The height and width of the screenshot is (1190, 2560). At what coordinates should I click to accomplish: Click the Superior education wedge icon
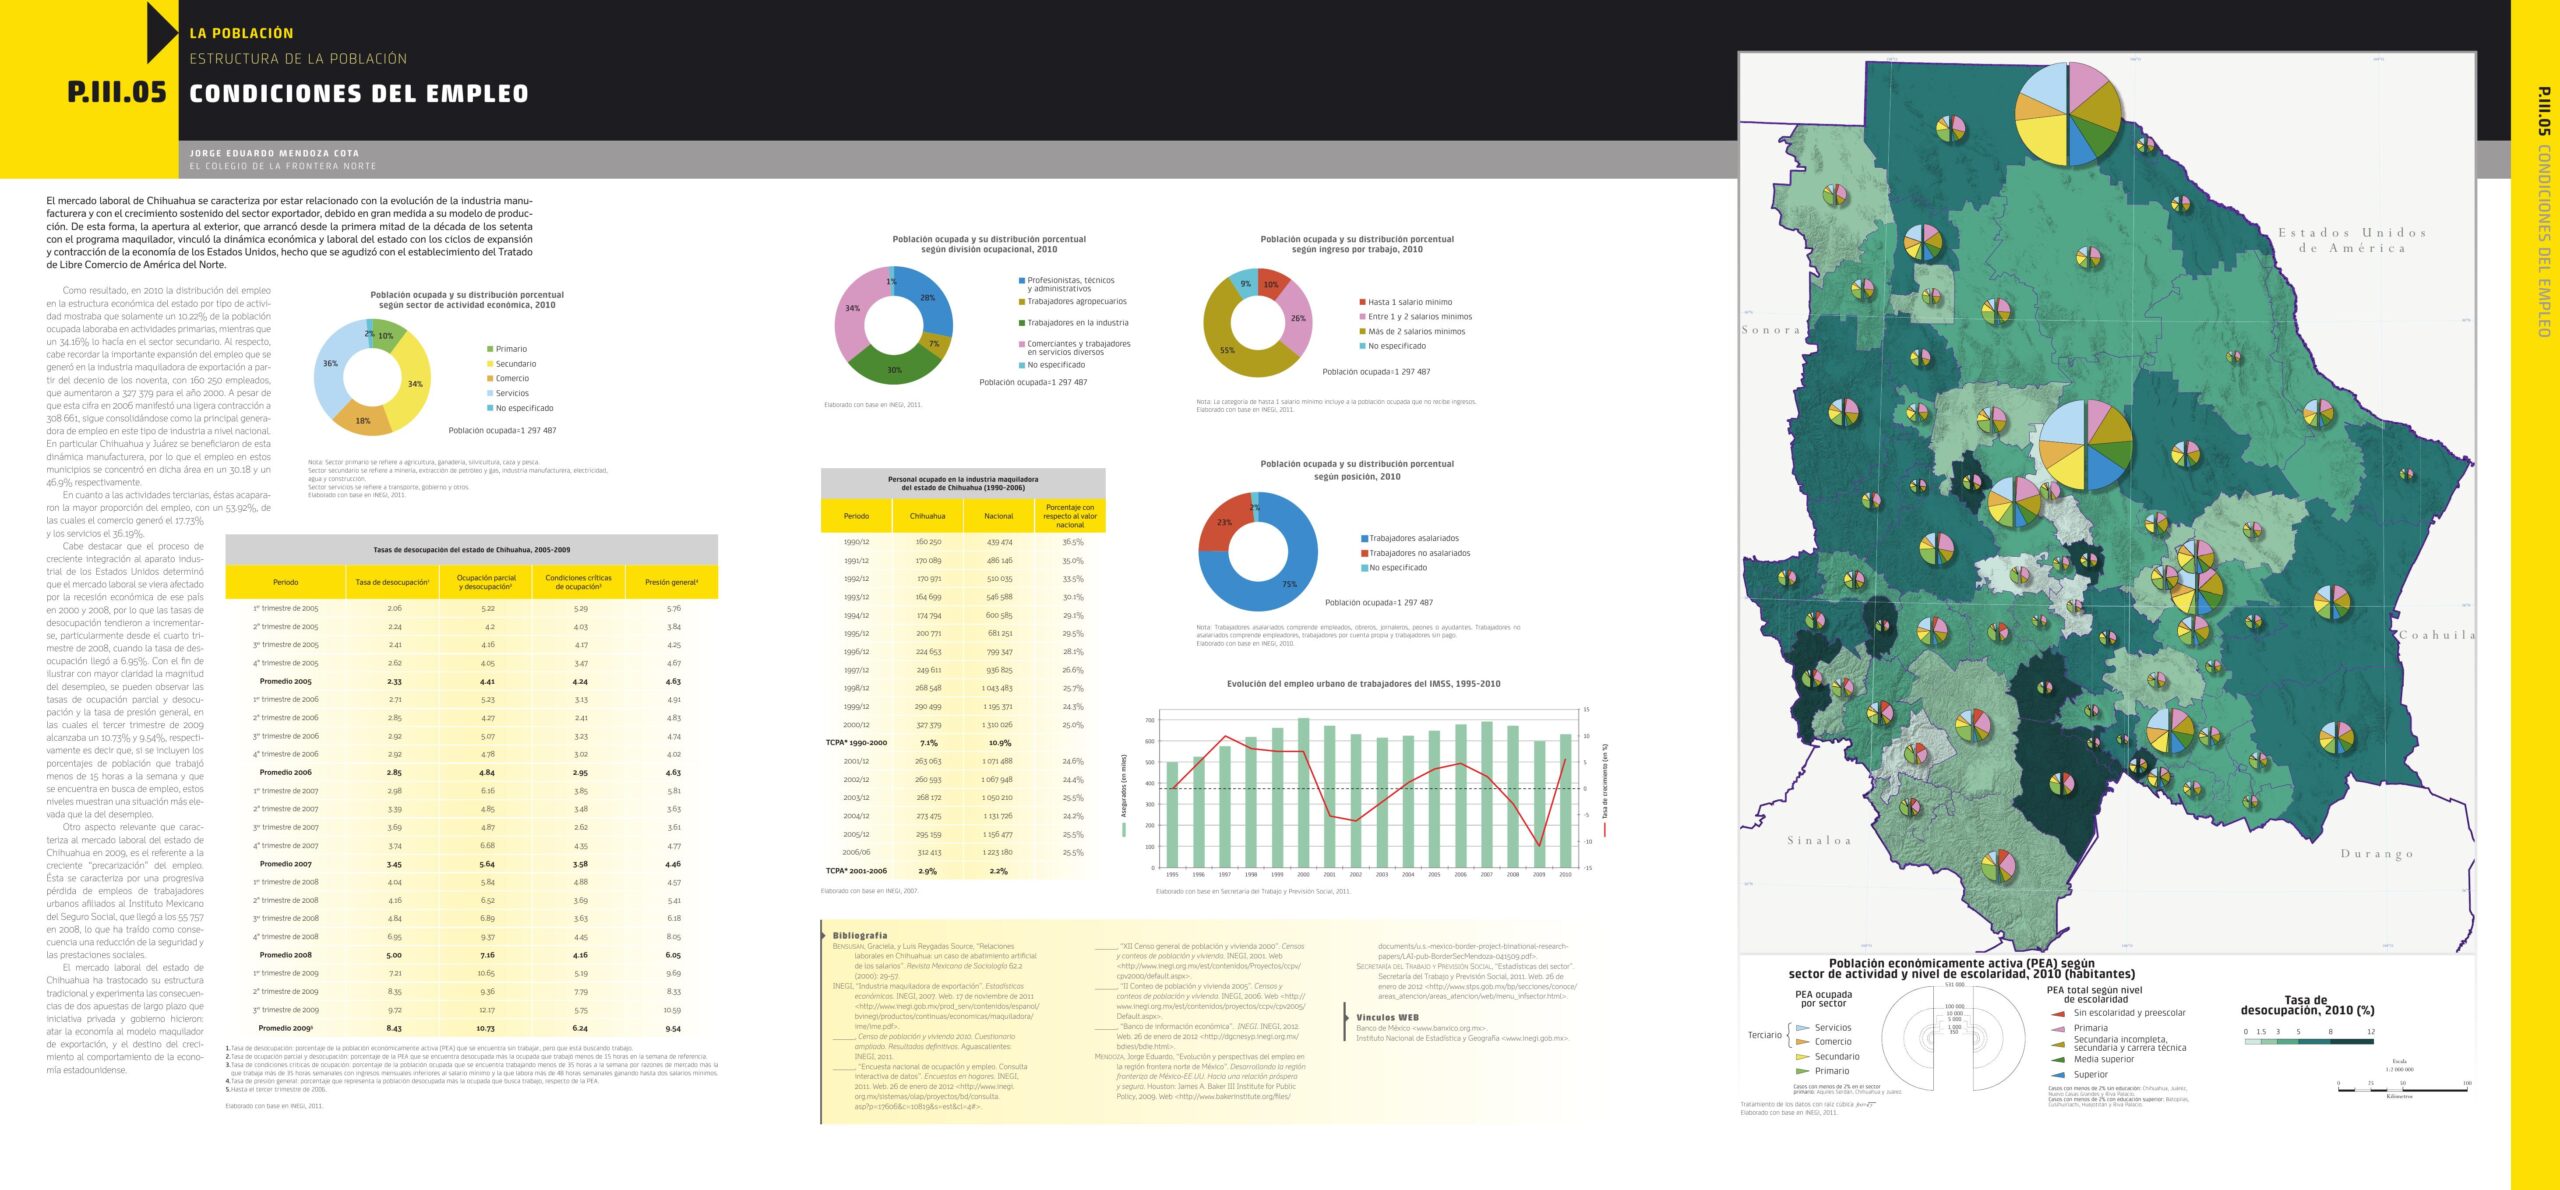(x=2058, y=1074)
